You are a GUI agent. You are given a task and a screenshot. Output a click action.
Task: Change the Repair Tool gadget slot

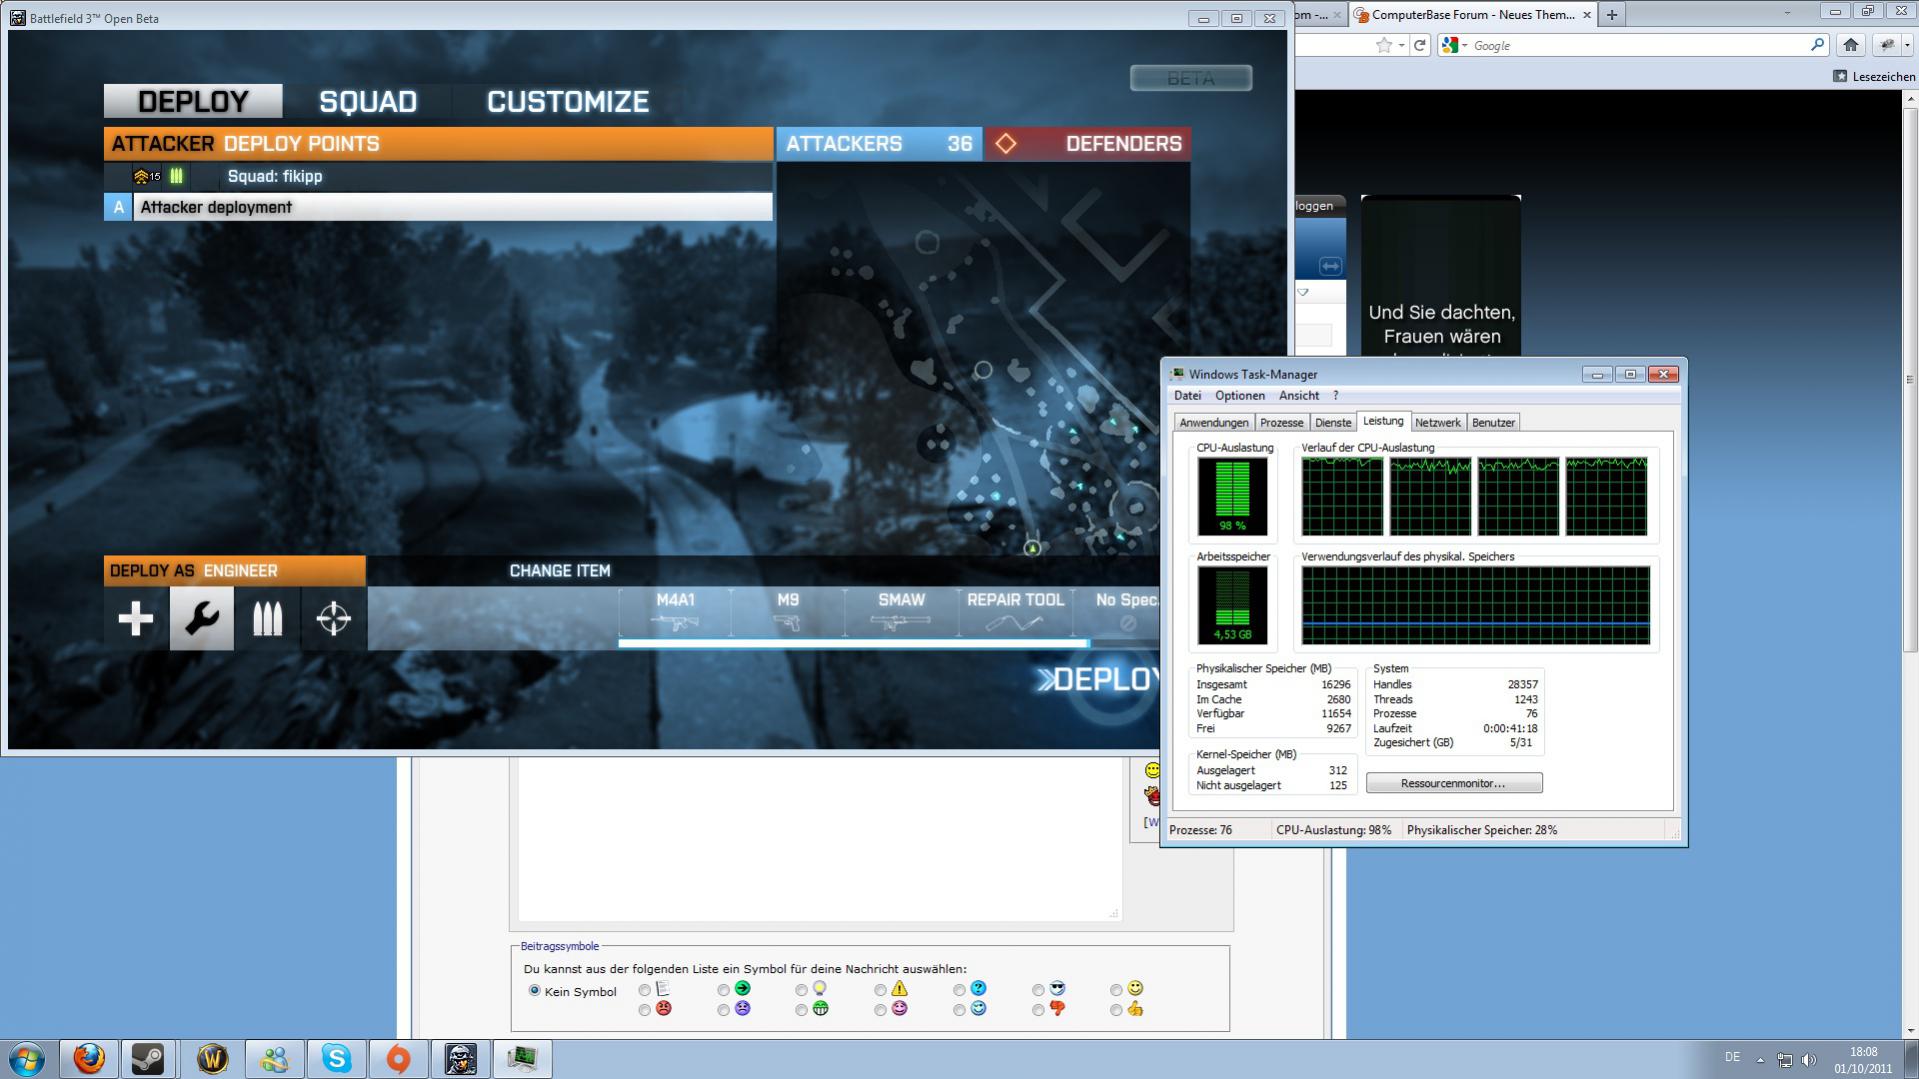[1015, 612]
